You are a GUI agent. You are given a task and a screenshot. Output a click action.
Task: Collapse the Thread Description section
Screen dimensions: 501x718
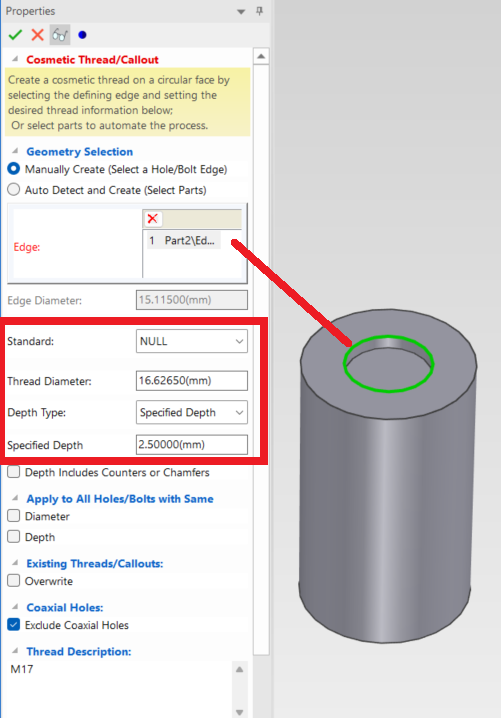15,651
